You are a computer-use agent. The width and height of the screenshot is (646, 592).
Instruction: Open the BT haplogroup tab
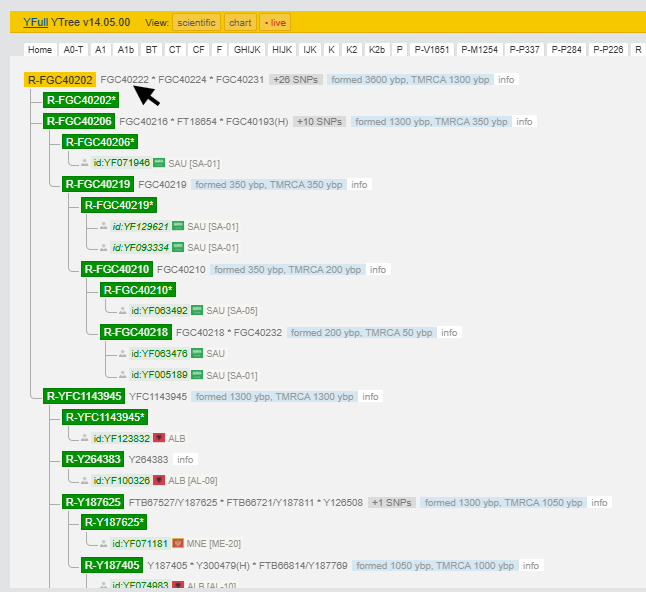coord(151,50)
